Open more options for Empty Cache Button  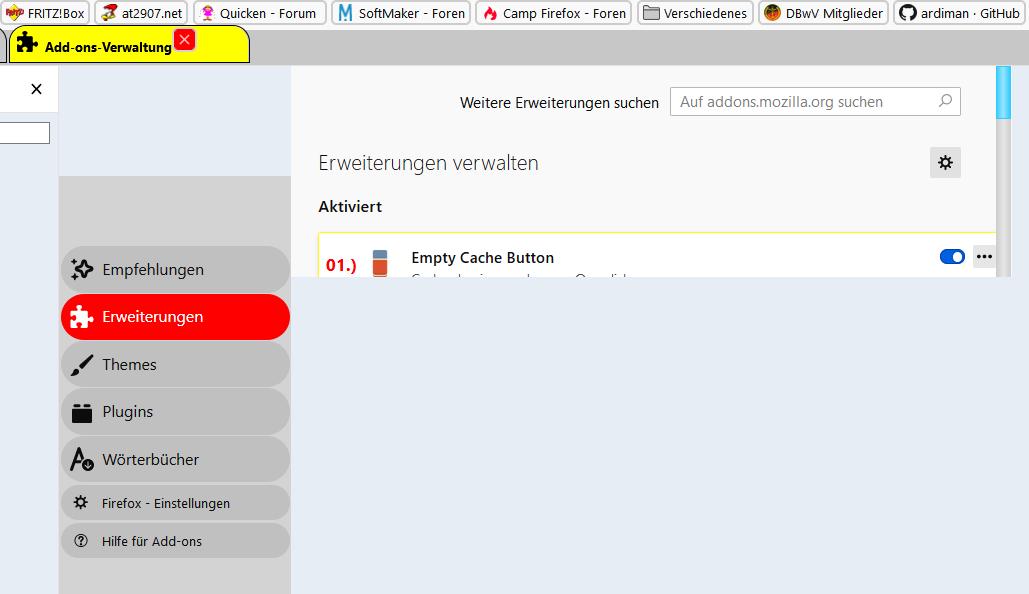[x=984, y=257]
